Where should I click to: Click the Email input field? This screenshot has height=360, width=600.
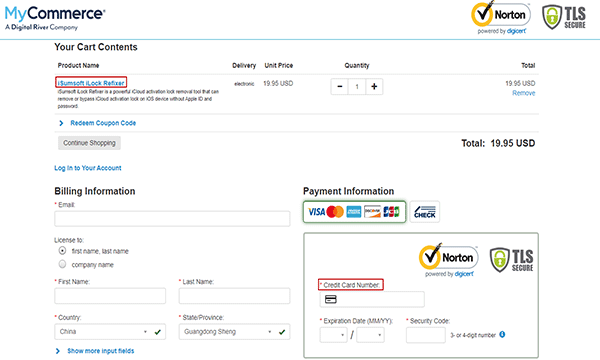[x=172, y=219]
